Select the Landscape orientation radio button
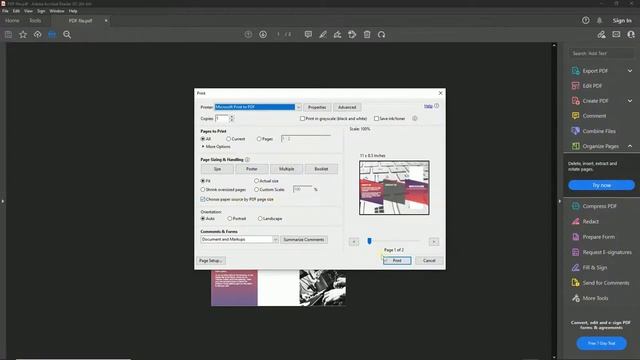Image resolution: width=640 pixels, height=360 pixels. click(x=260, y=218)
